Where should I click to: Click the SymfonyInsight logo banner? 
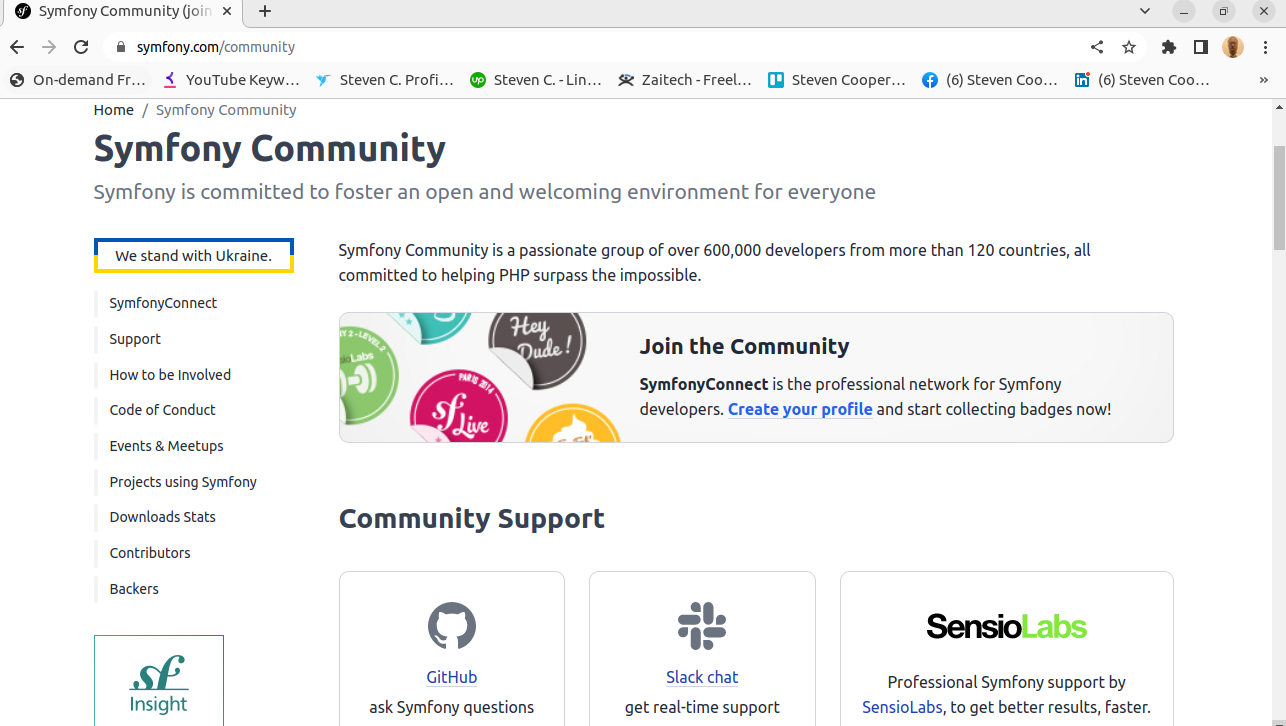159,681
